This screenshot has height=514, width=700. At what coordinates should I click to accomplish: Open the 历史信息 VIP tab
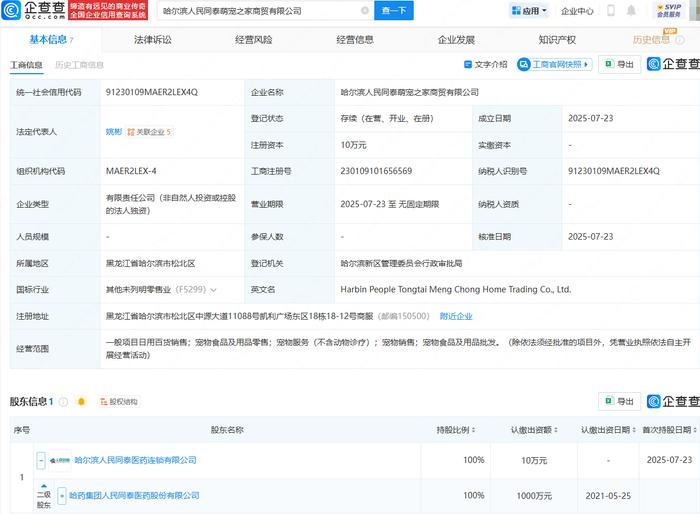coord(651,40)
